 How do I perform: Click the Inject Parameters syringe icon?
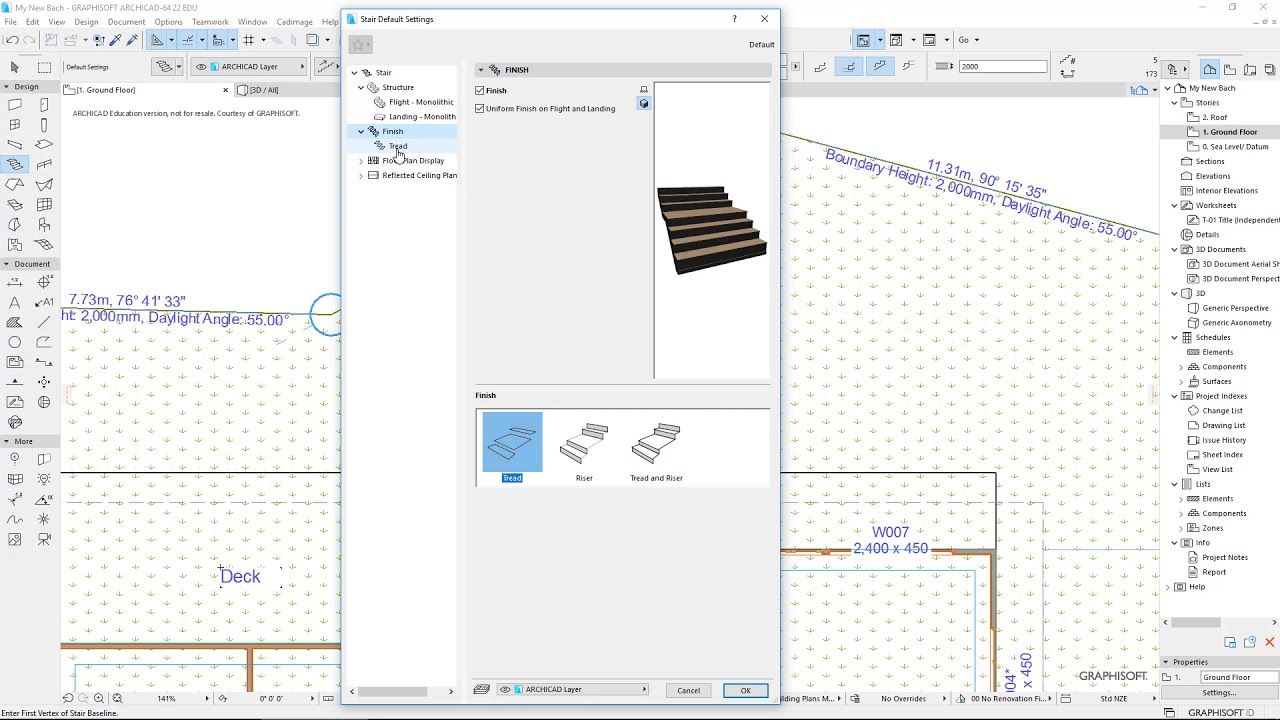coord(132,40)
